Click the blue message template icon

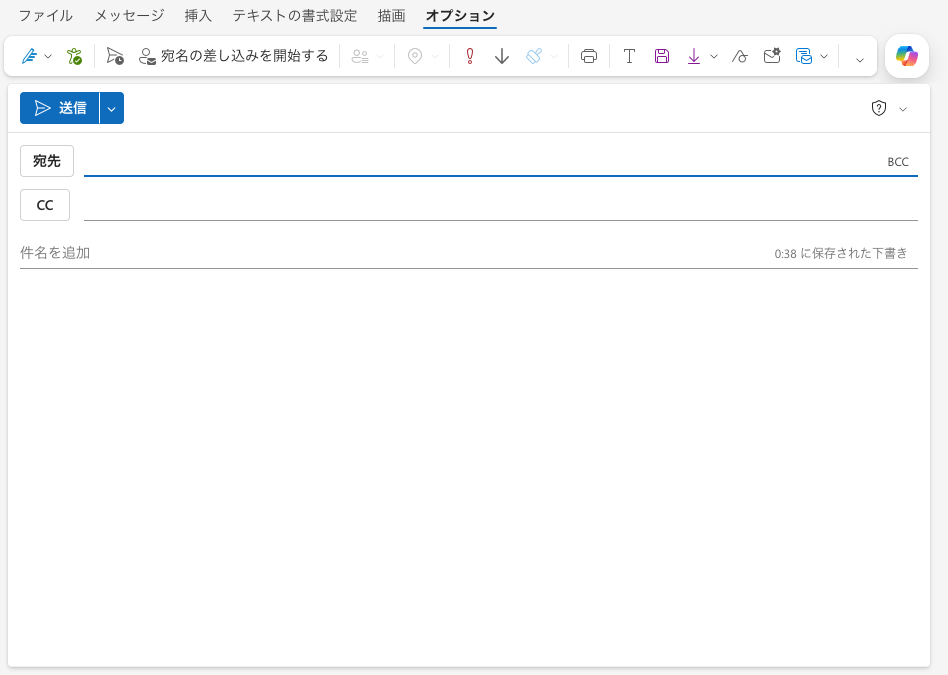pyautogui.click(x=804, y=56)
